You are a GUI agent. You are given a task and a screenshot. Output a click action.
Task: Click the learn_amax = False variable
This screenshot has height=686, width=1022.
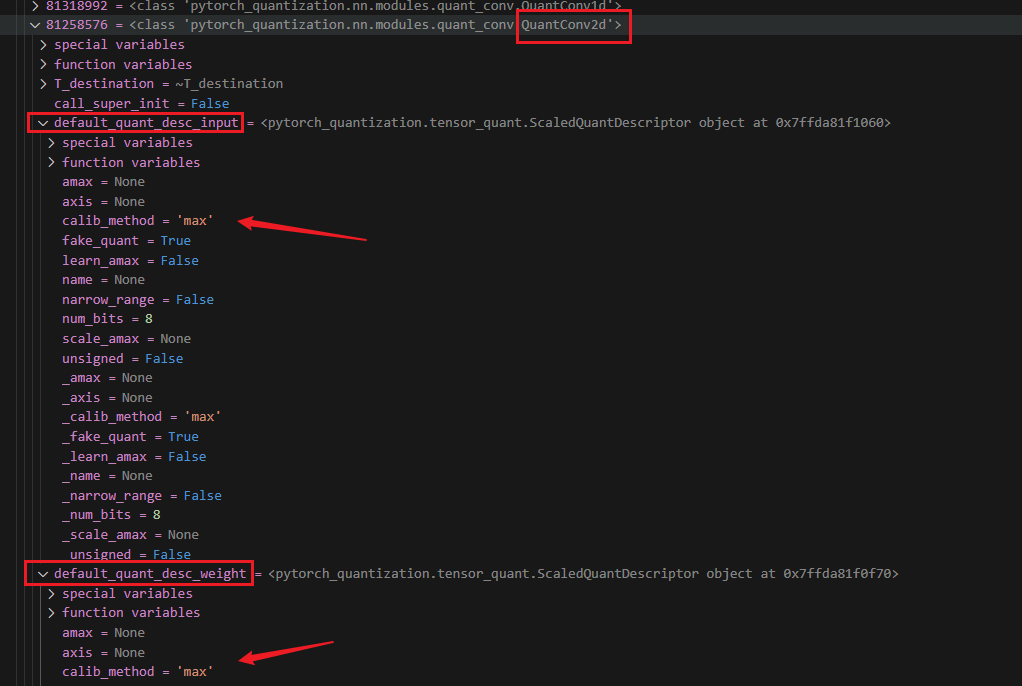[x=130, y=261]
